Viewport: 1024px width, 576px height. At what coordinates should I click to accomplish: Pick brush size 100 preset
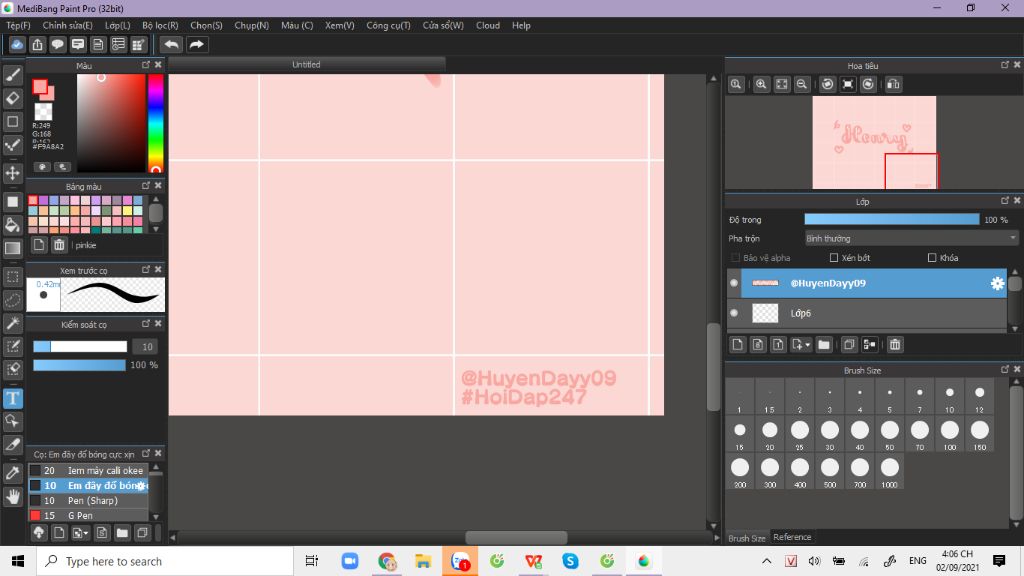[950, 434]
